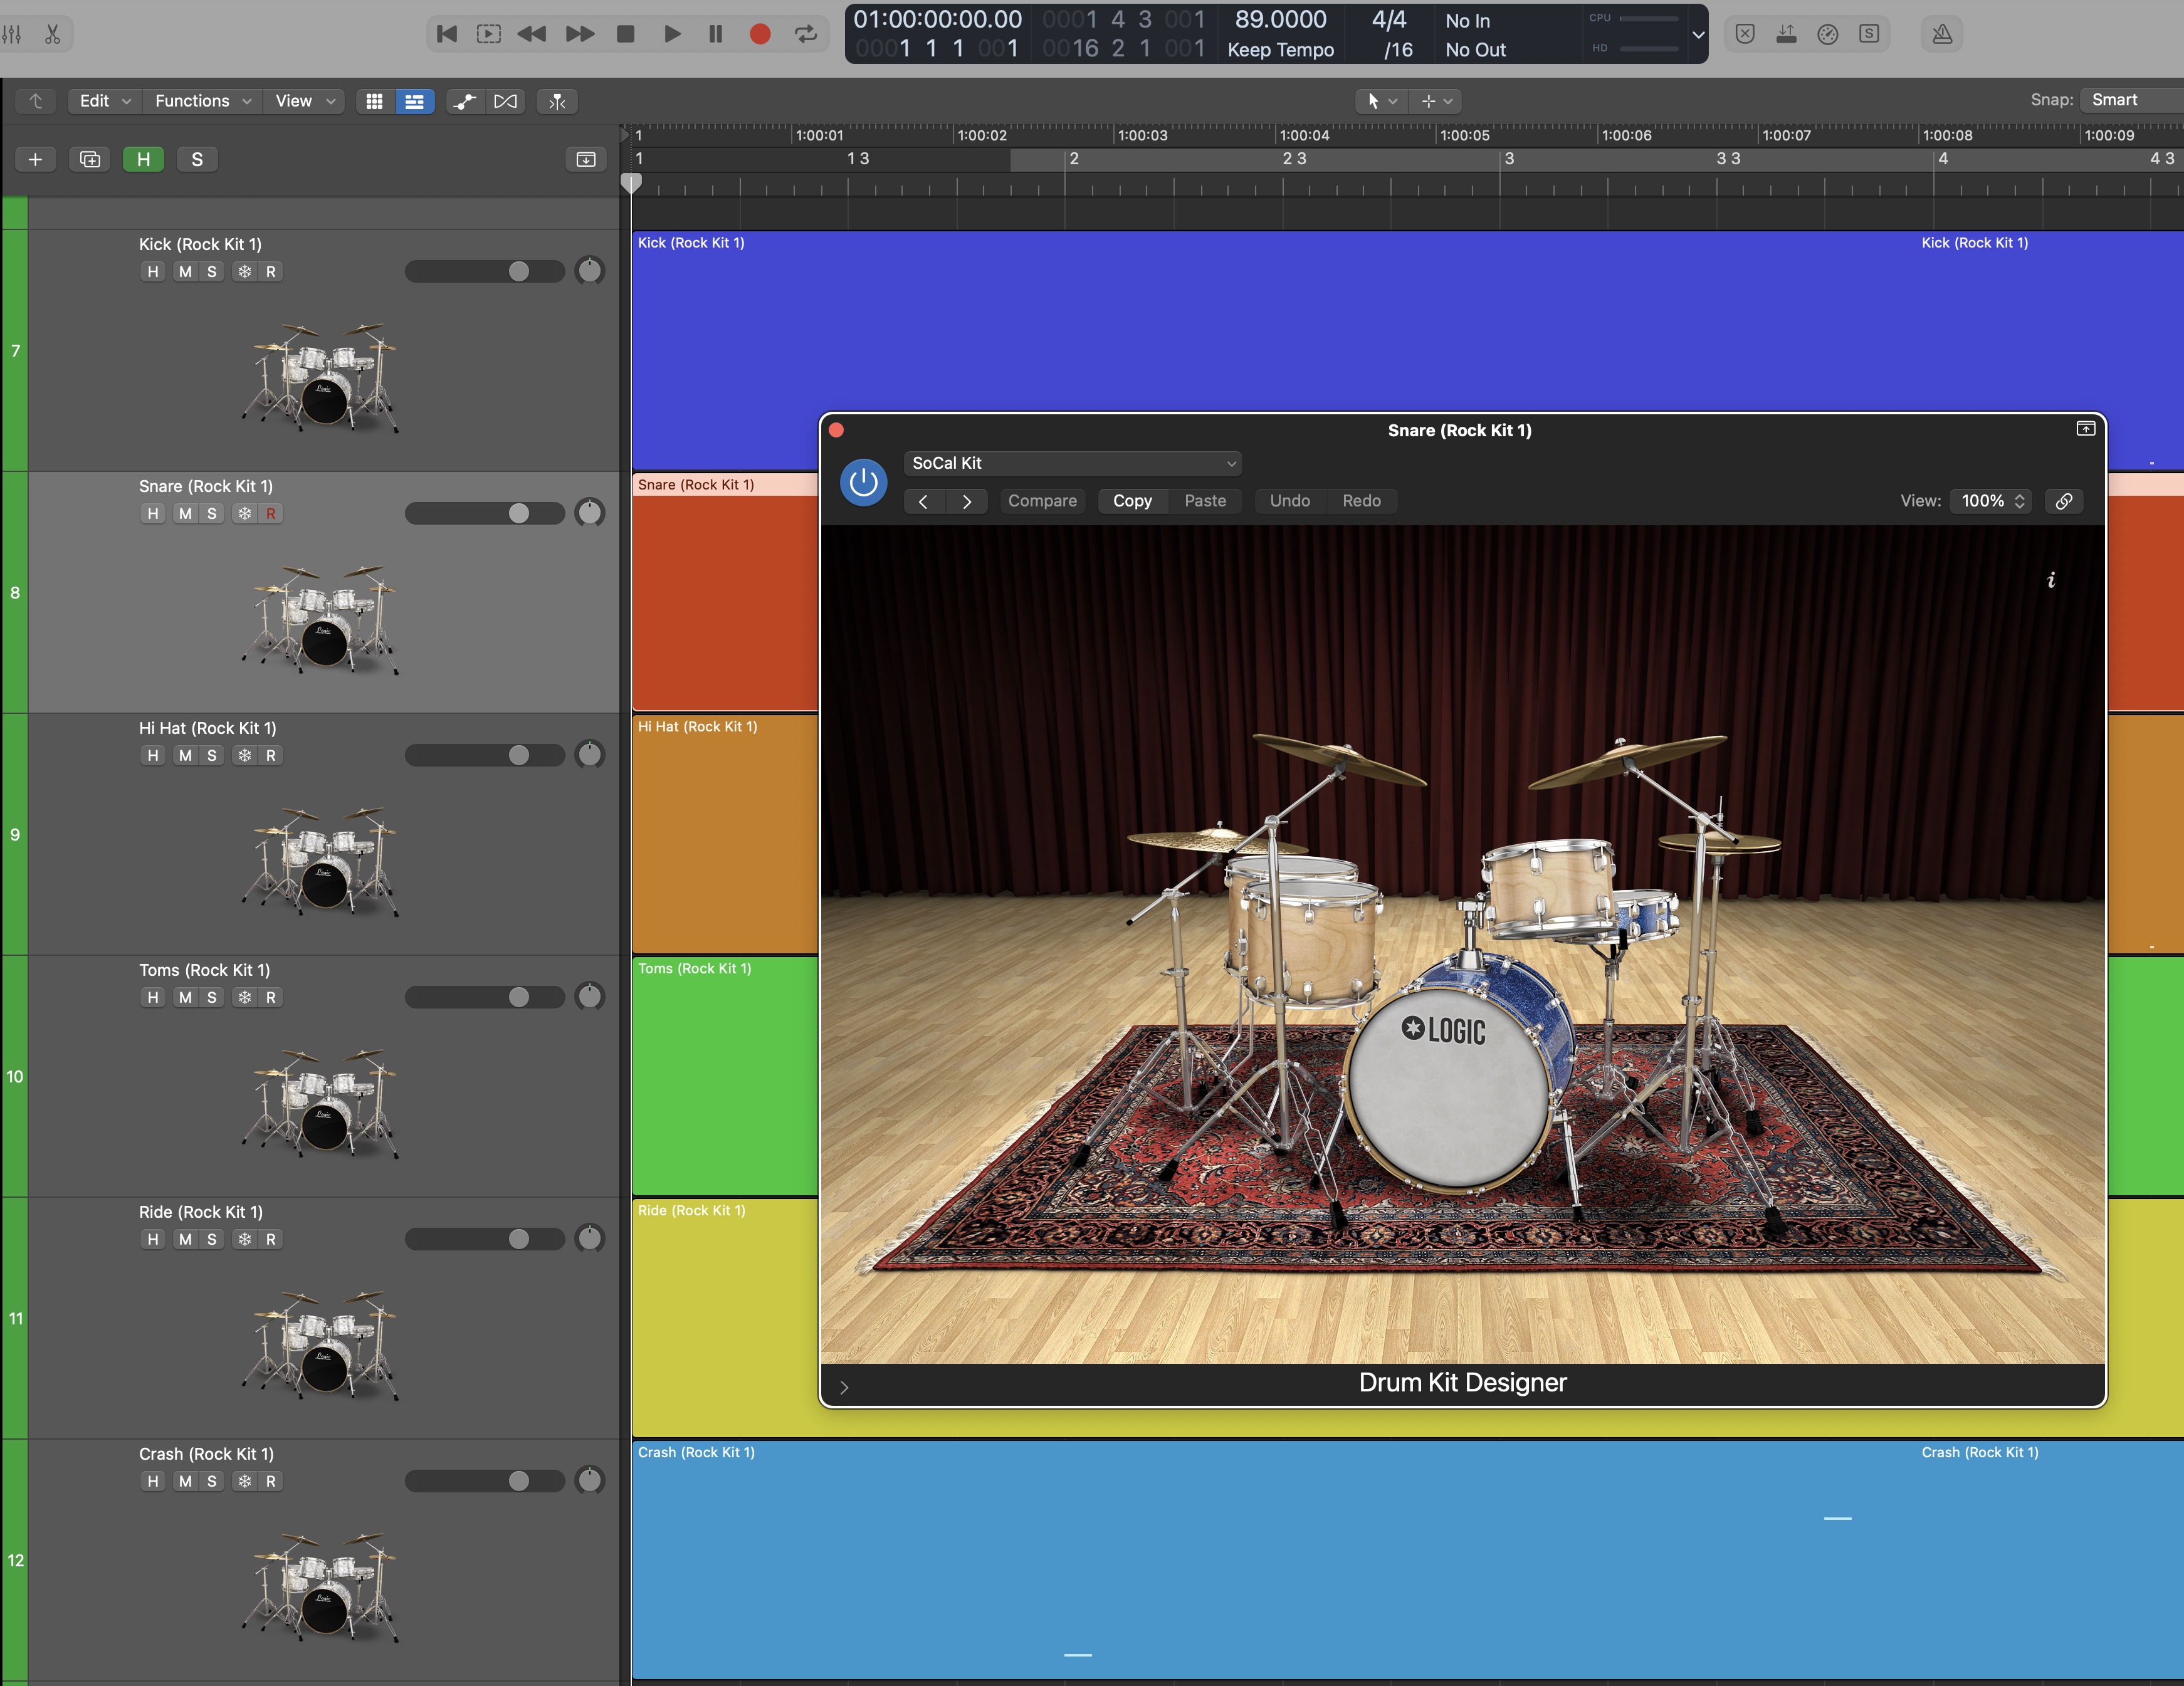Adjust the Toms track volume slider
The image size is (2184, 1686).
518,998
